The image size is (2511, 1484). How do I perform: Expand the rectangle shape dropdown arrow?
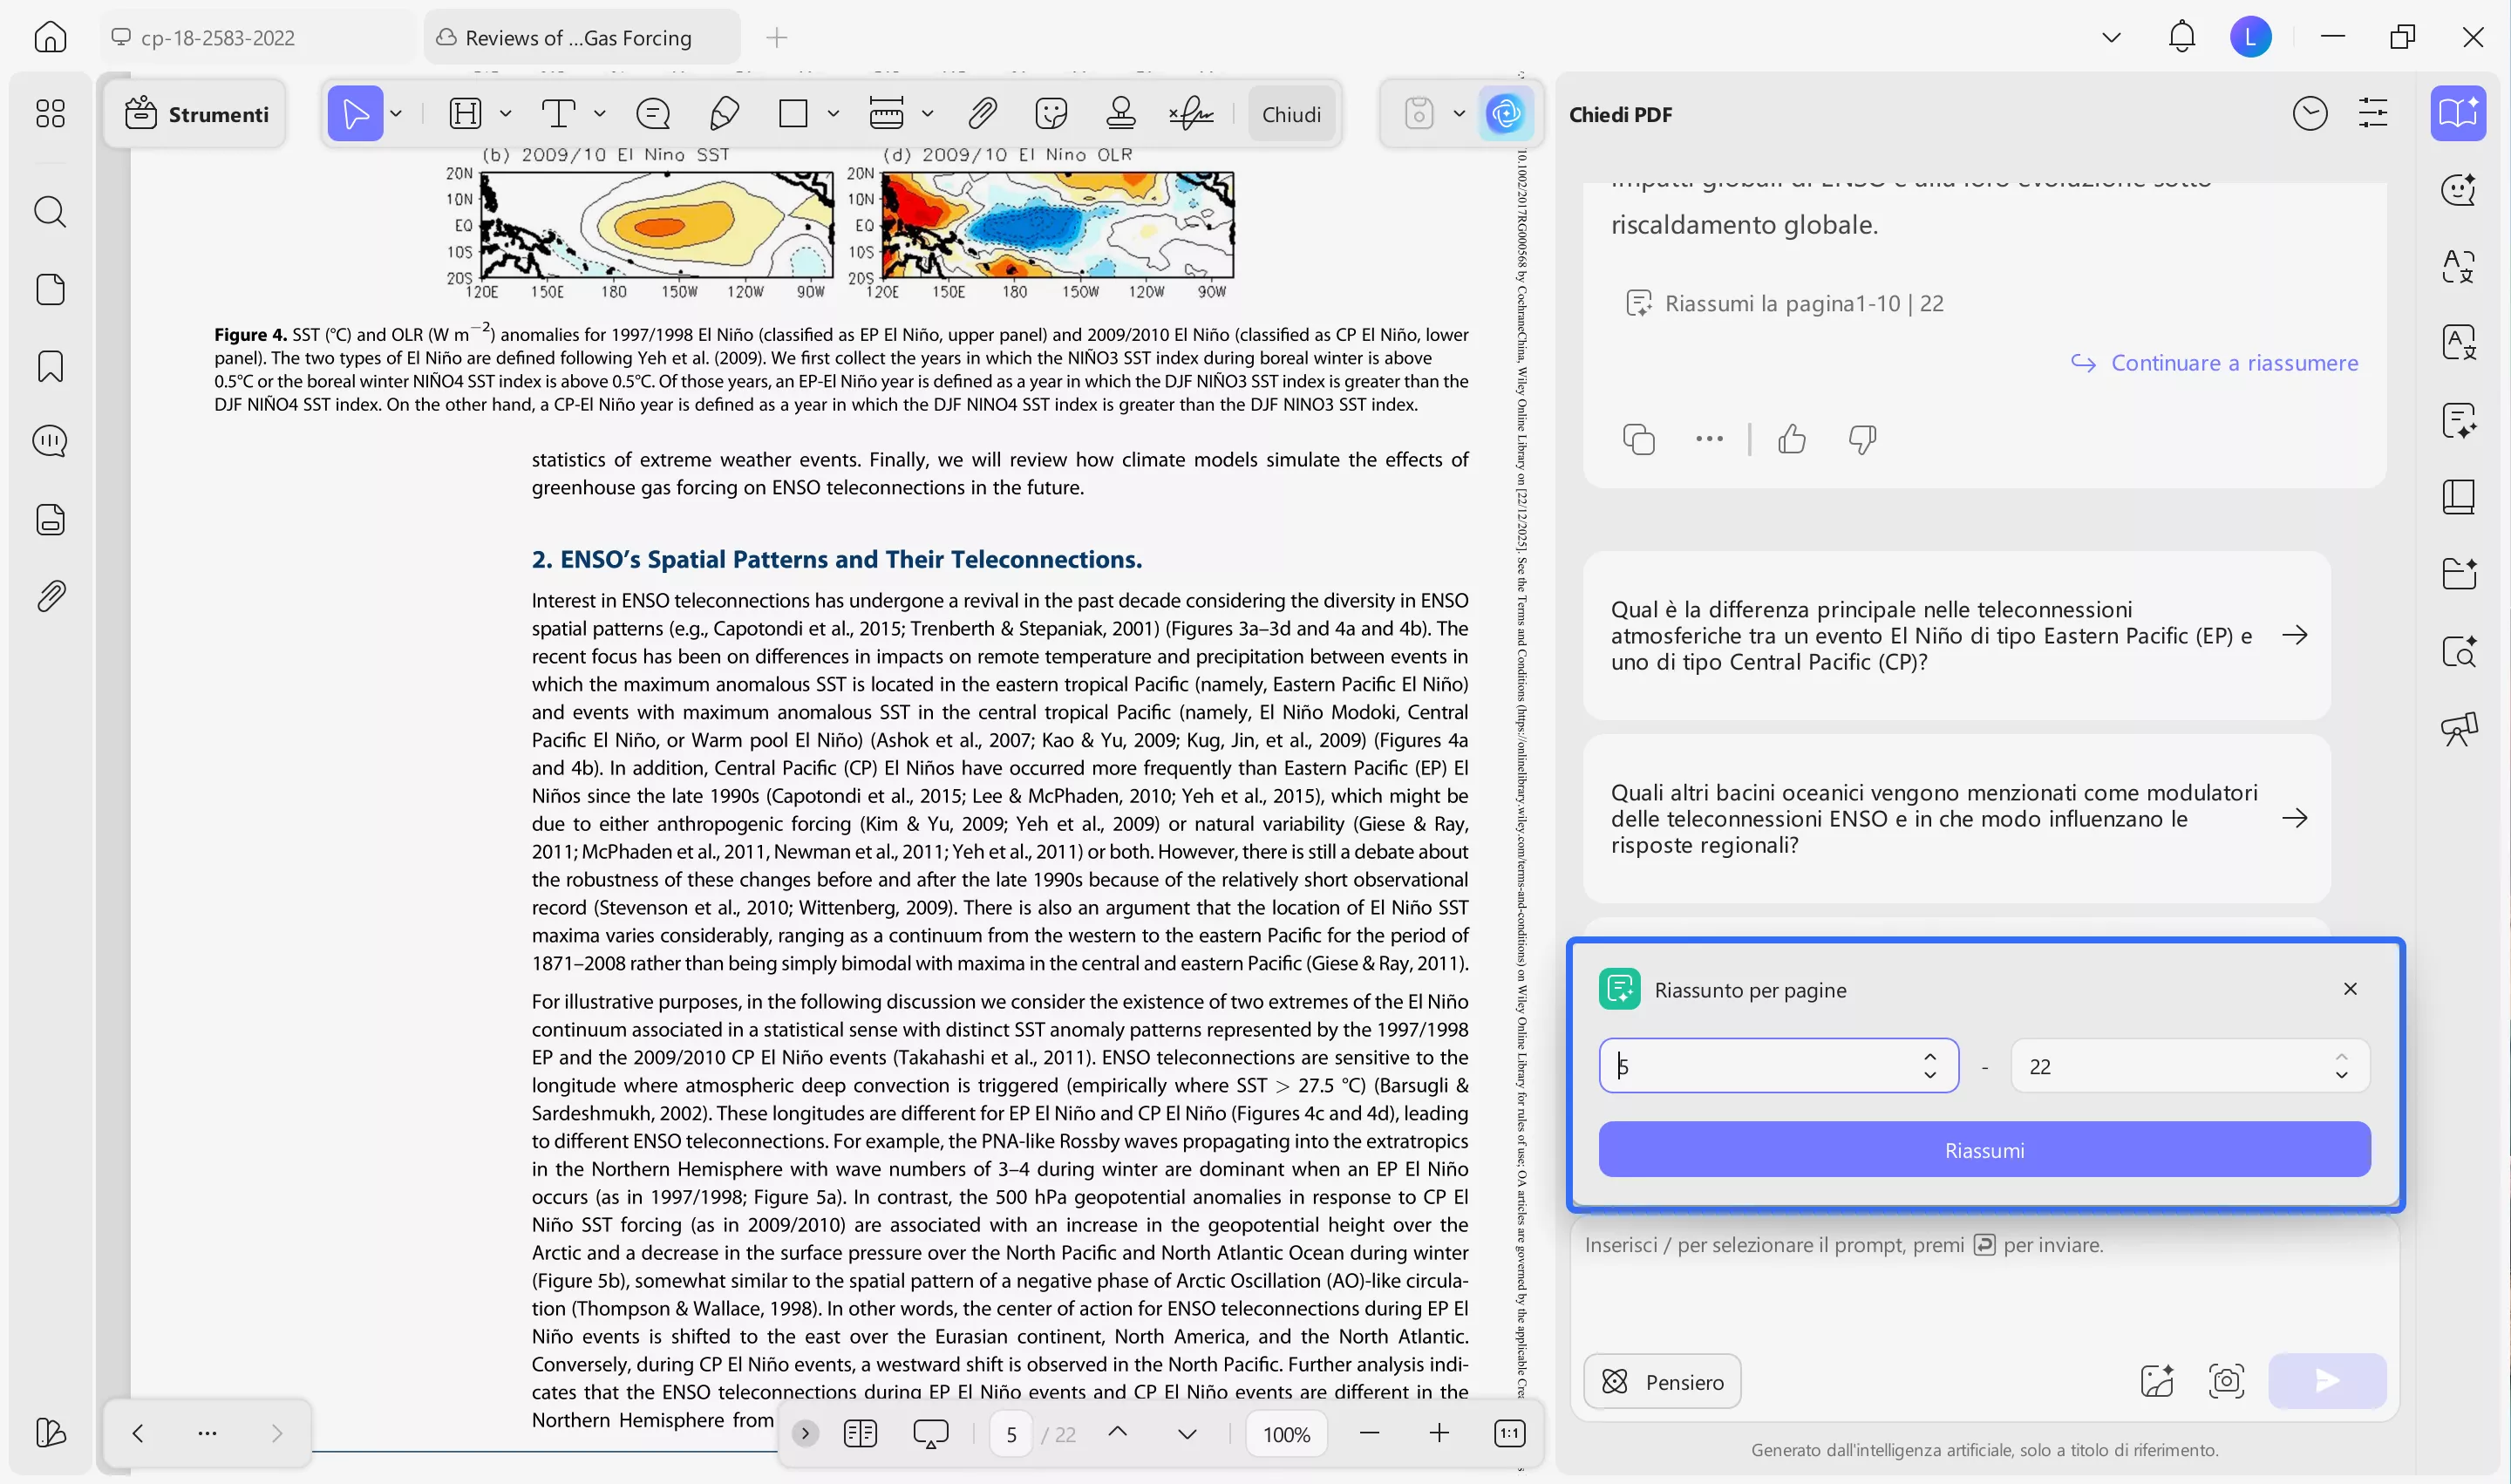[x=833, y=114]
